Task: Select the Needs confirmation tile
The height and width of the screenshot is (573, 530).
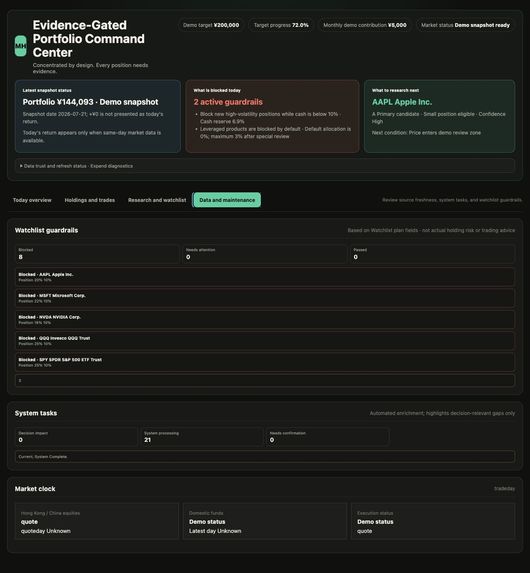Action: tap(328, 437)
